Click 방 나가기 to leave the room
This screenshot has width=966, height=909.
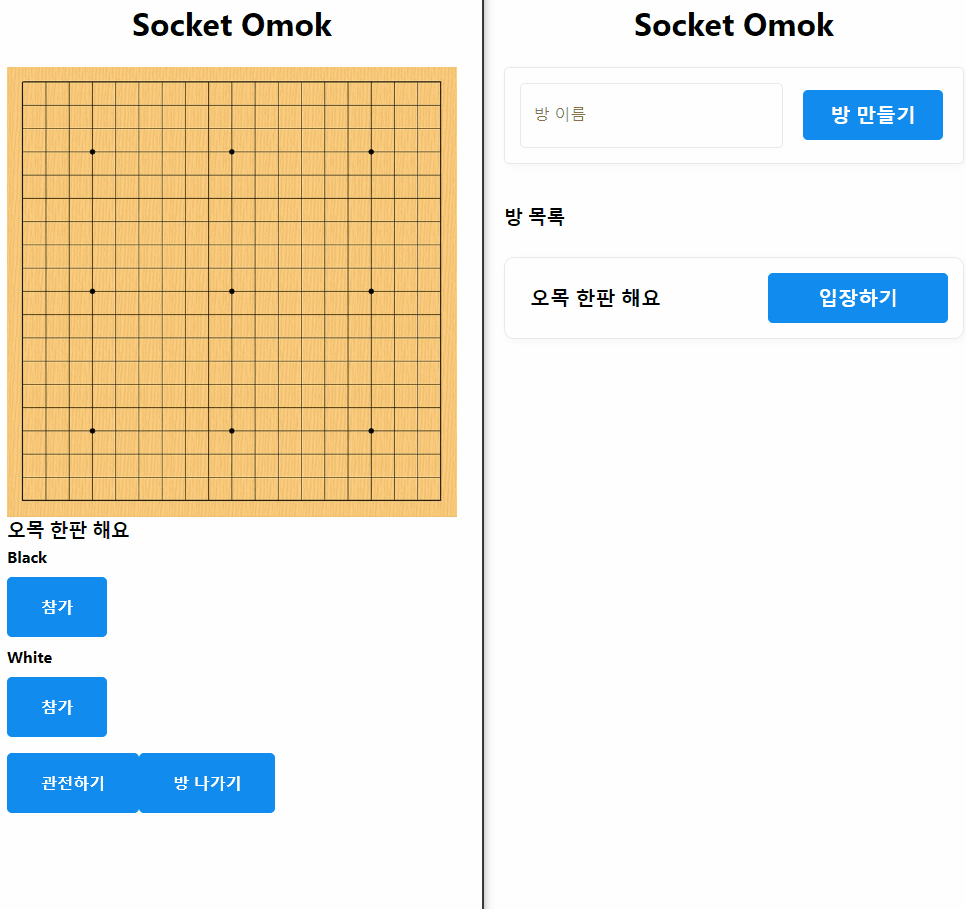click(206, 783)
